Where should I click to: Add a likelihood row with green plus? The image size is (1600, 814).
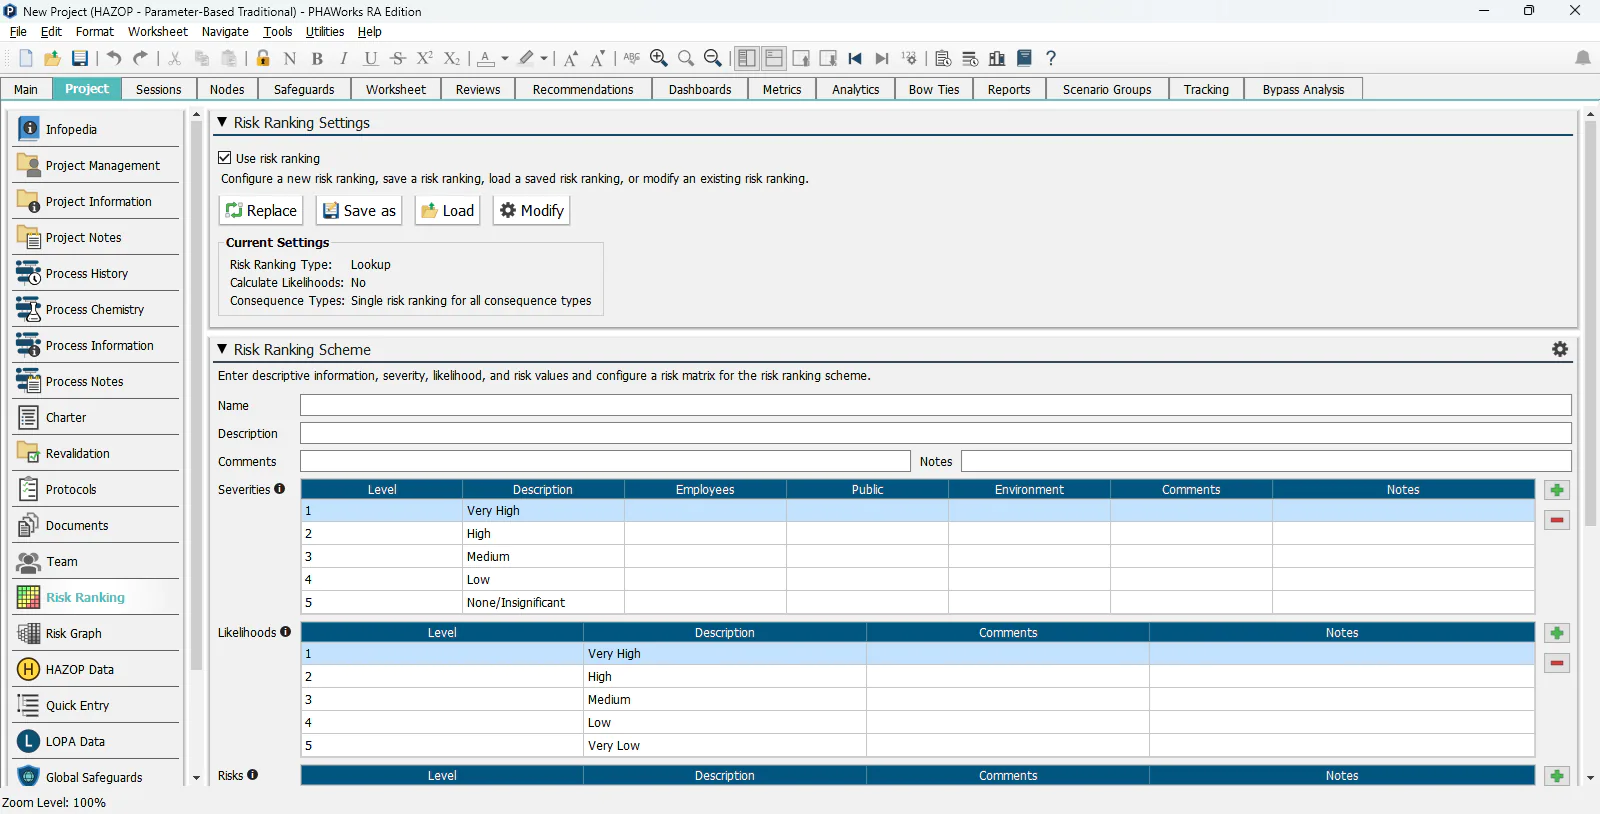click(1557, 633)
